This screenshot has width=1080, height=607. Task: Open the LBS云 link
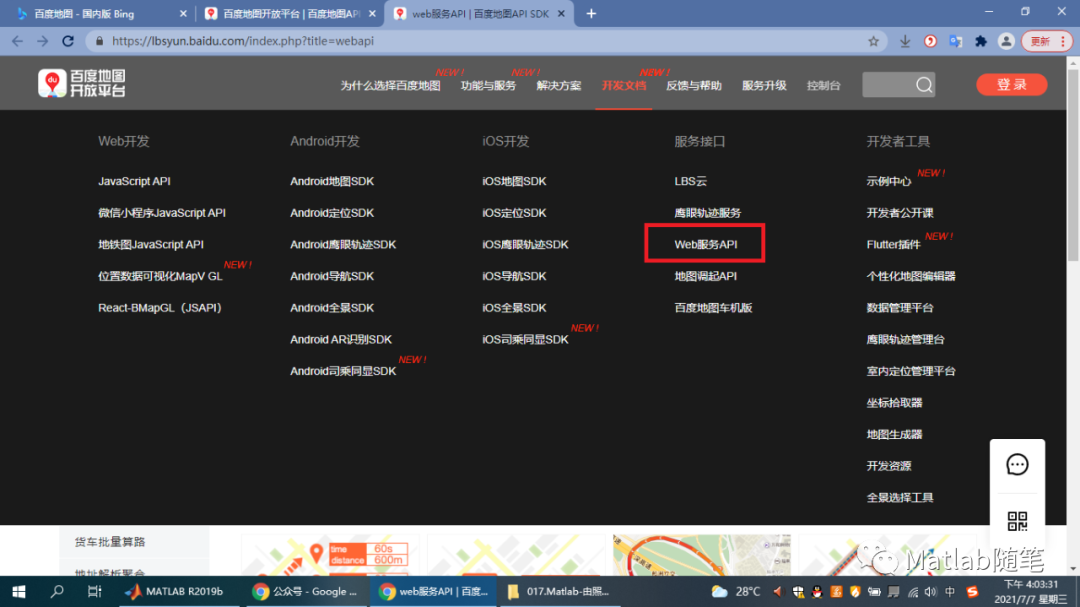691,181
